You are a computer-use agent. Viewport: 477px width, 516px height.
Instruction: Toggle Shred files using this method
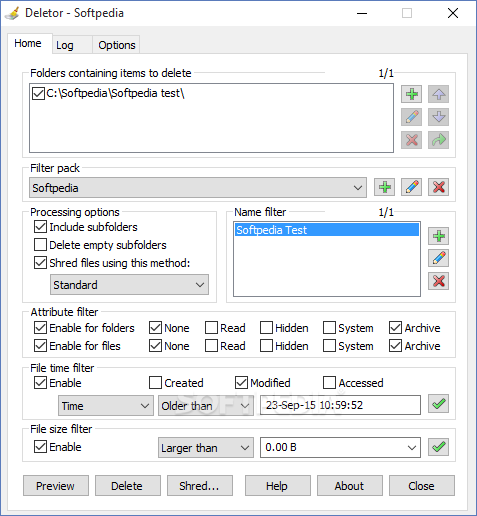[x=40, y=263]
